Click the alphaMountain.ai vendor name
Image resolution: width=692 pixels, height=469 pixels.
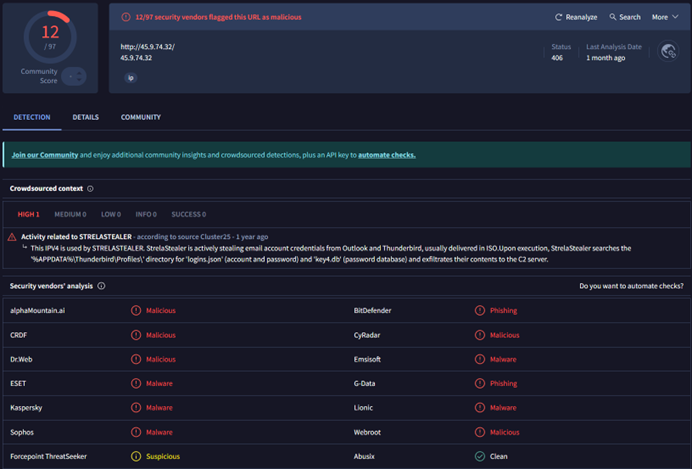(x=38, y=311)
